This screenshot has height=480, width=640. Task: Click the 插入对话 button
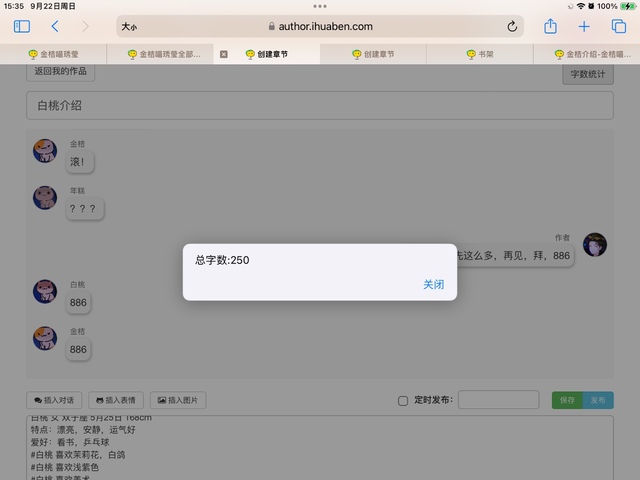[x=54, y=400]
